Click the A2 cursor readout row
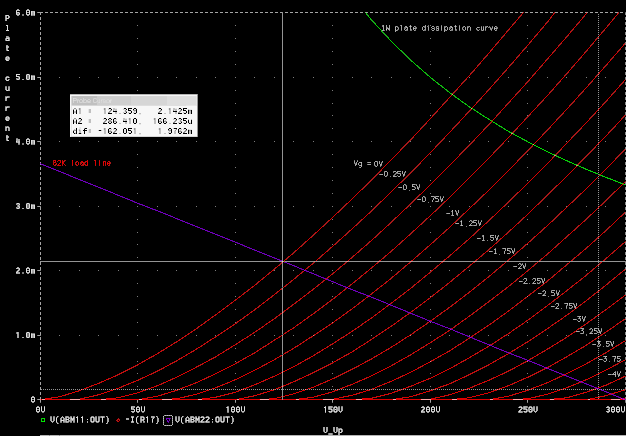The width and height of the screenshot is (626, 436). tap(134, 121)
